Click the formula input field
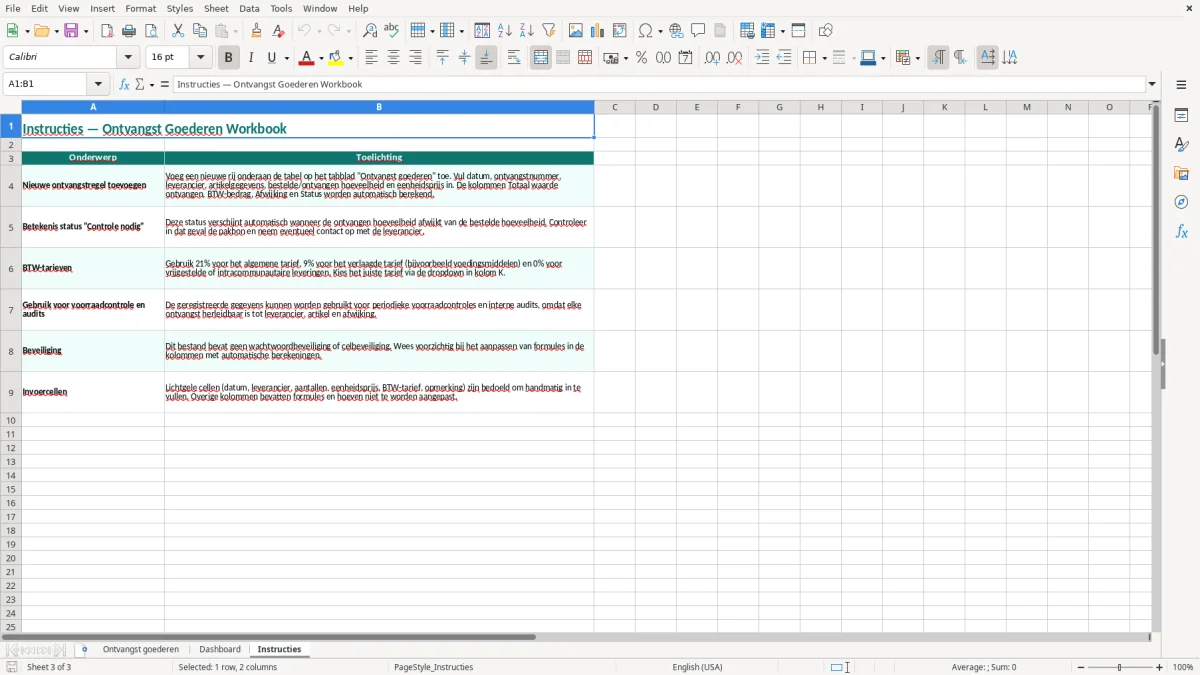The width and height of the screenshot is (1200, 675). point(658,84)
